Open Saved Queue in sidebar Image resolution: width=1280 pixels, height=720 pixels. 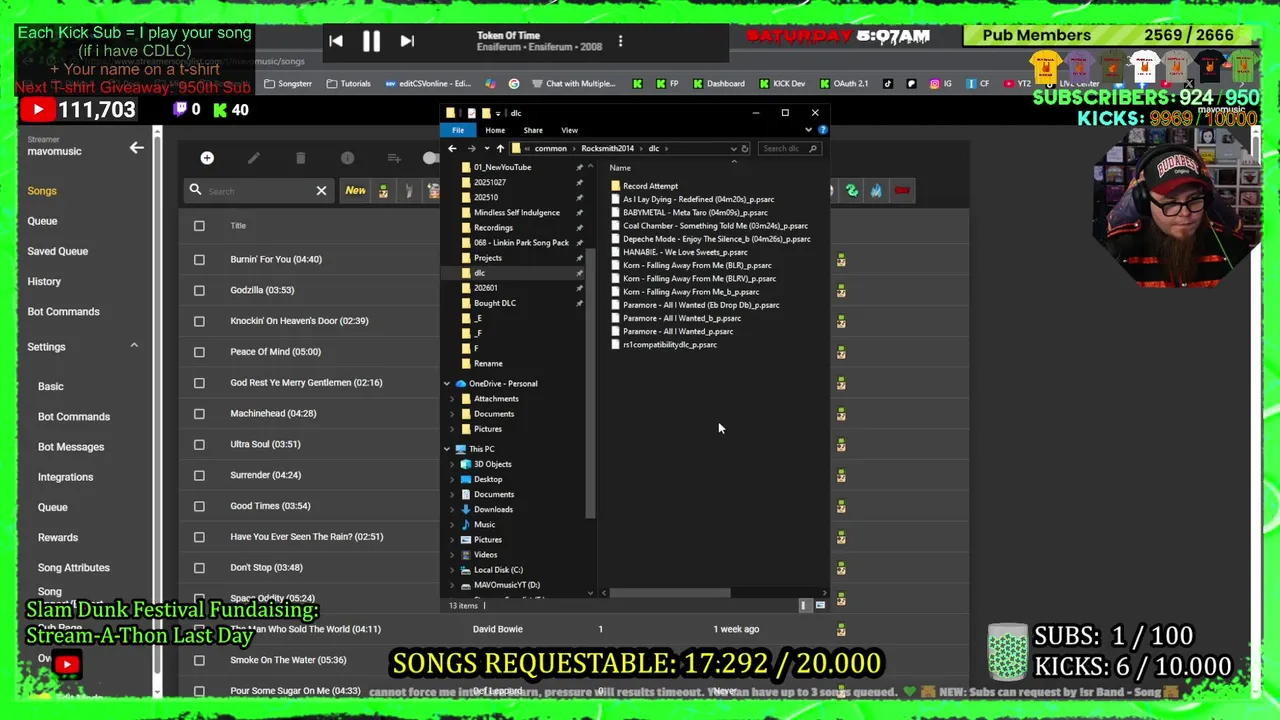[58, 251]
